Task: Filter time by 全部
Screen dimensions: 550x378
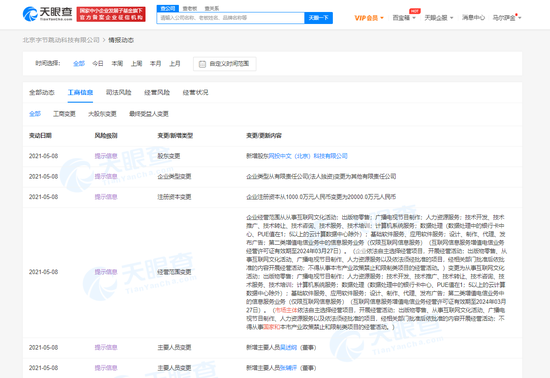Action: pos(79,63)
